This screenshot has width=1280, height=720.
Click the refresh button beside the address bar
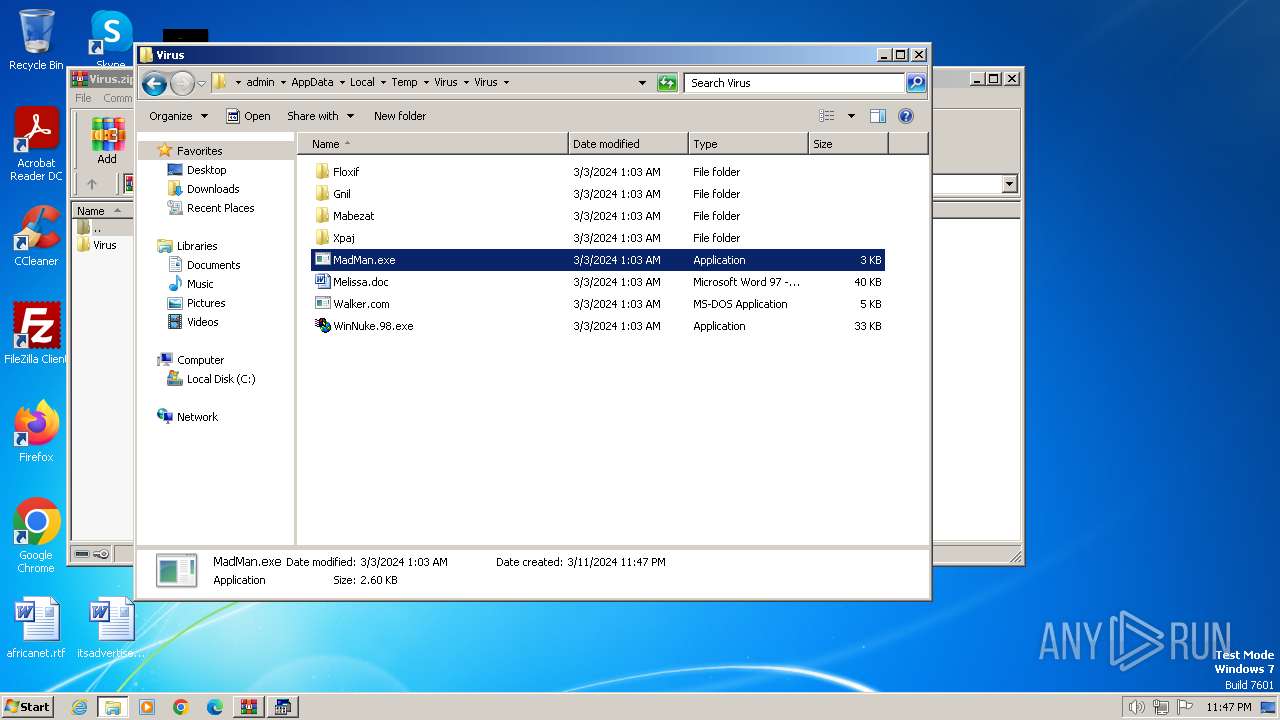(667, 83)
